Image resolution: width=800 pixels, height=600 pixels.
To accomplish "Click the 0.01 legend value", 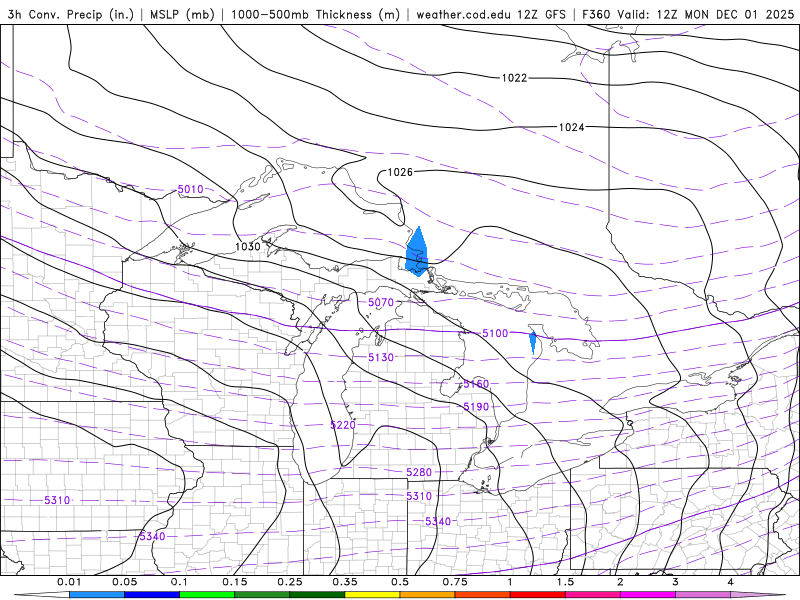I will click(69, 582).
